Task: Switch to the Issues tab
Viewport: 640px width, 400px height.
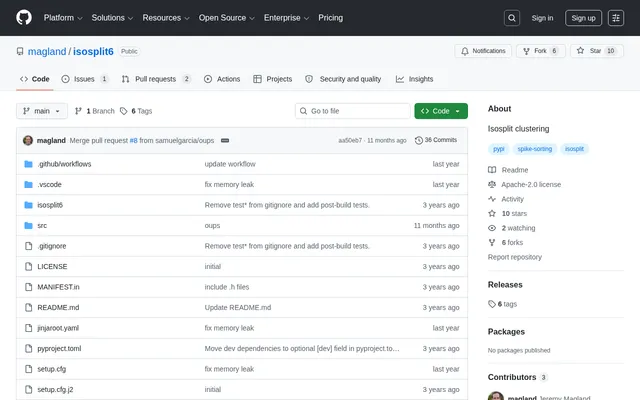Action: click(x=85, y=79)
